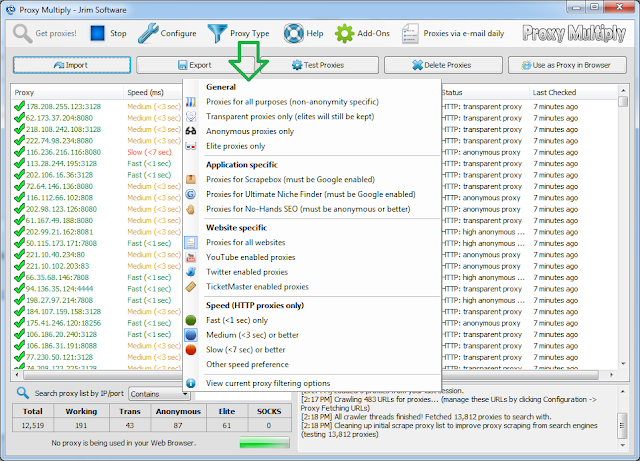Choose Anonymous proxies only
This screenshot has width=640, height=461.
pos(250,131)
